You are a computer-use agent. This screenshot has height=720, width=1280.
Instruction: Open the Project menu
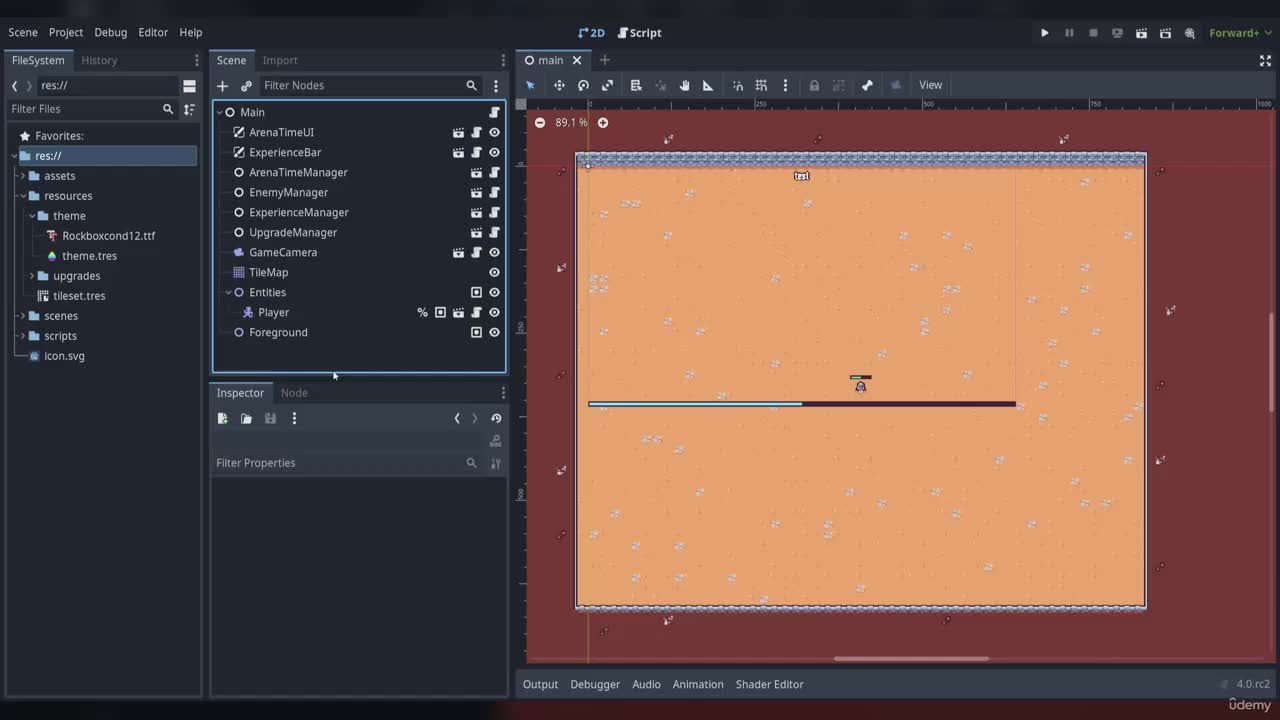coord(66,32)
